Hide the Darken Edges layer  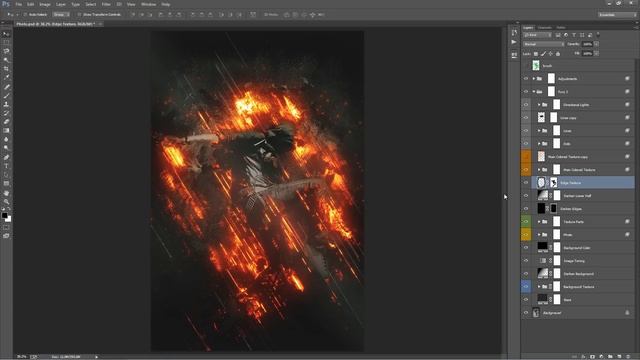tap(526, 209)
